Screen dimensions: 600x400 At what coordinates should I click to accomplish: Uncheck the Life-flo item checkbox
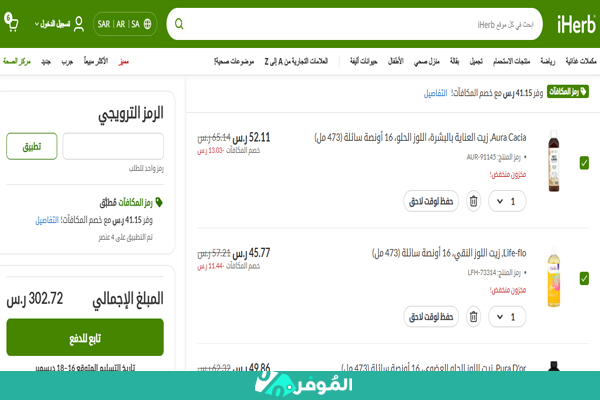[x=584, y=278]
